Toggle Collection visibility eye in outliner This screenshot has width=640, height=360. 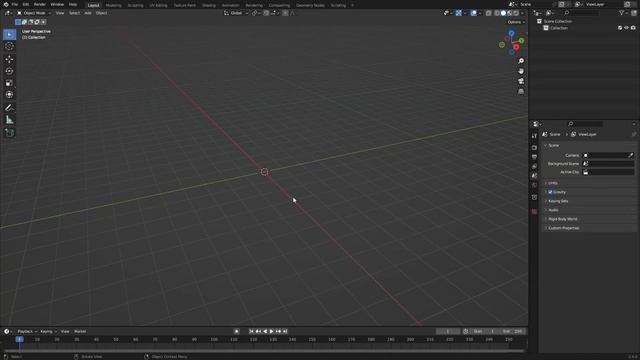pyautogui.click(x=626, y=28)
